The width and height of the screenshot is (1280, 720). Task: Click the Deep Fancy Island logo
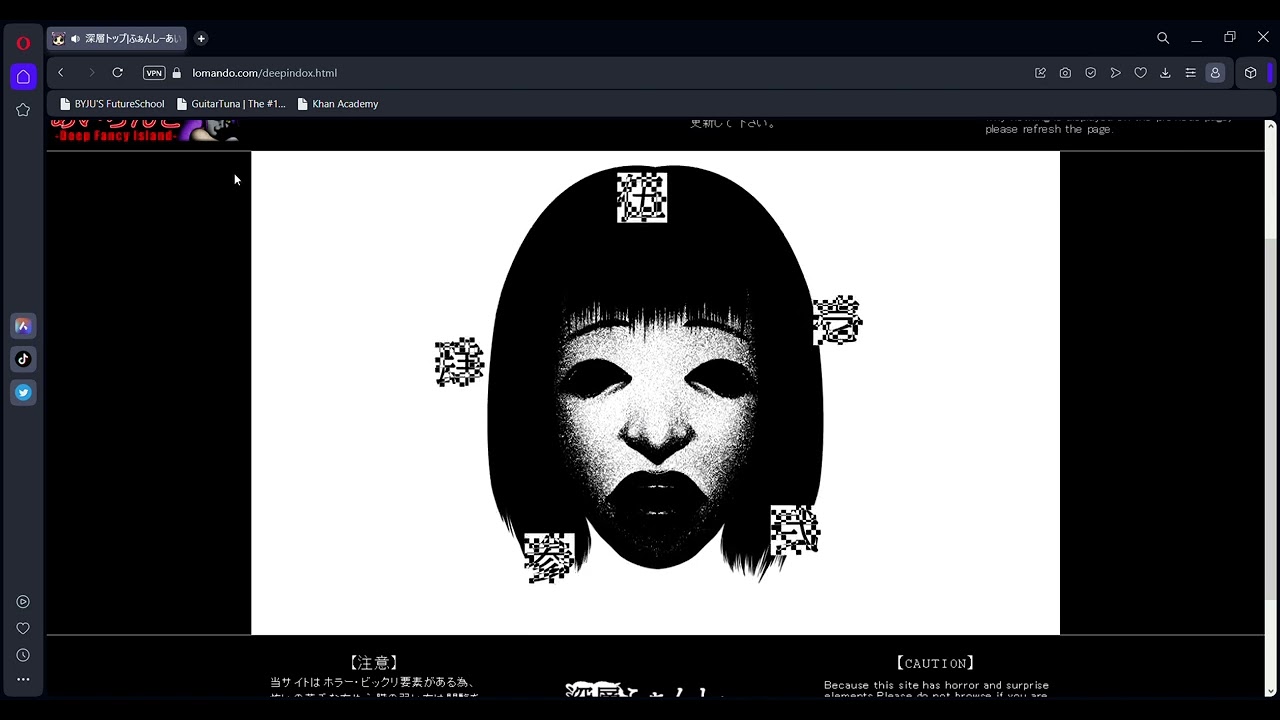click(x=146, y=131)
